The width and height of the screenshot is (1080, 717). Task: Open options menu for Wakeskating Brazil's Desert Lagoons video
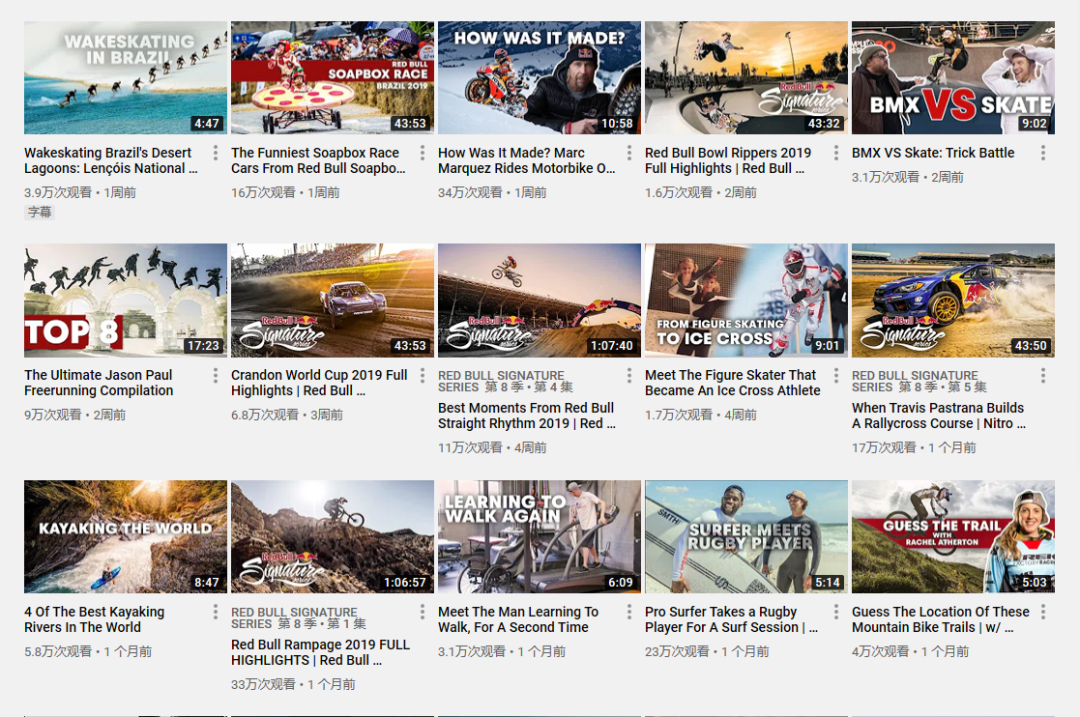click(x=216, y=153)
